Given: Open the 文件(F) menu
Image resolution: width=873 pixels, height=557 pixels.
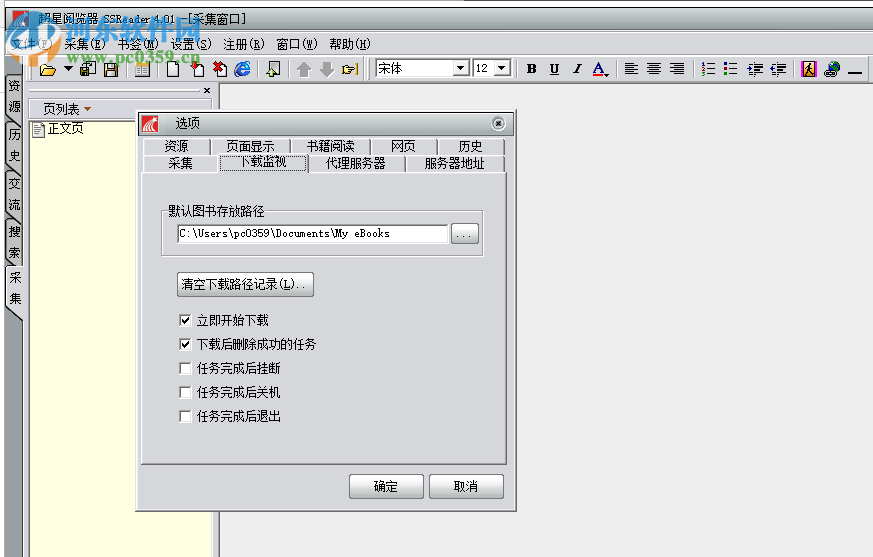Looking at the screenshot, I should coord(31,44).
